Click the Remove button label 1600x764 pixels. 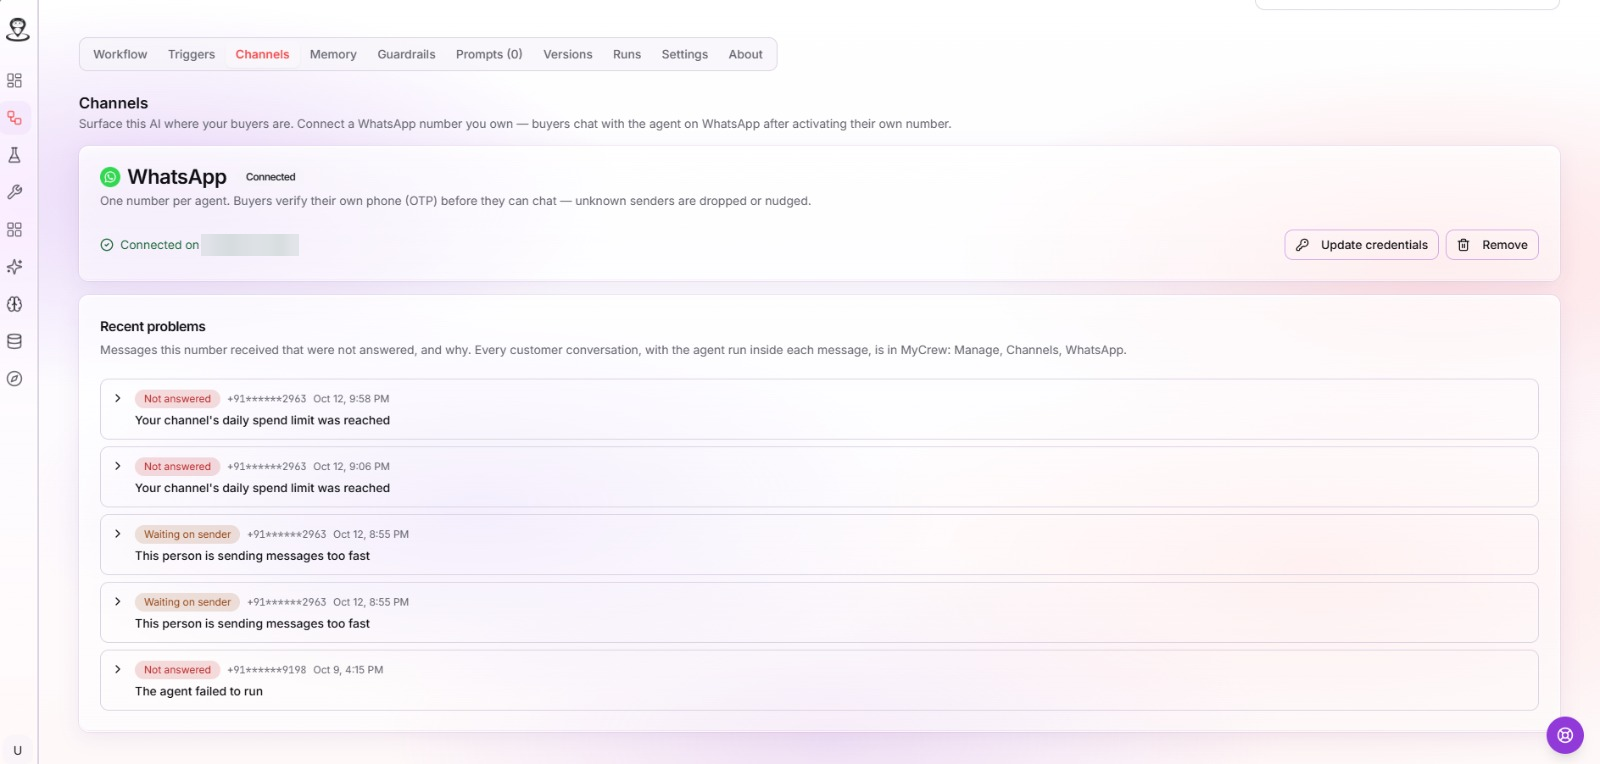1504,245
